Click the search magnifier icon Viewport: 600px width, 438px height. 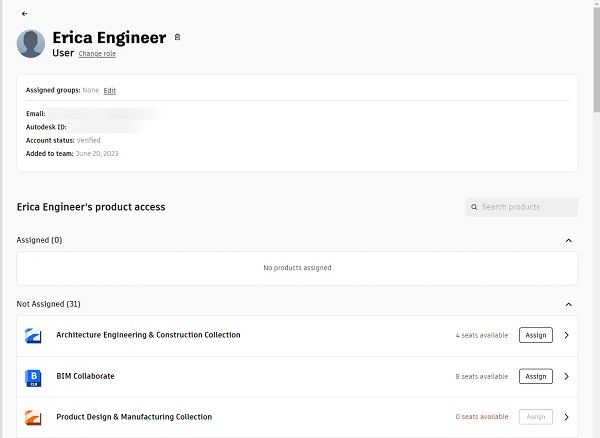(x=474, y=207)
